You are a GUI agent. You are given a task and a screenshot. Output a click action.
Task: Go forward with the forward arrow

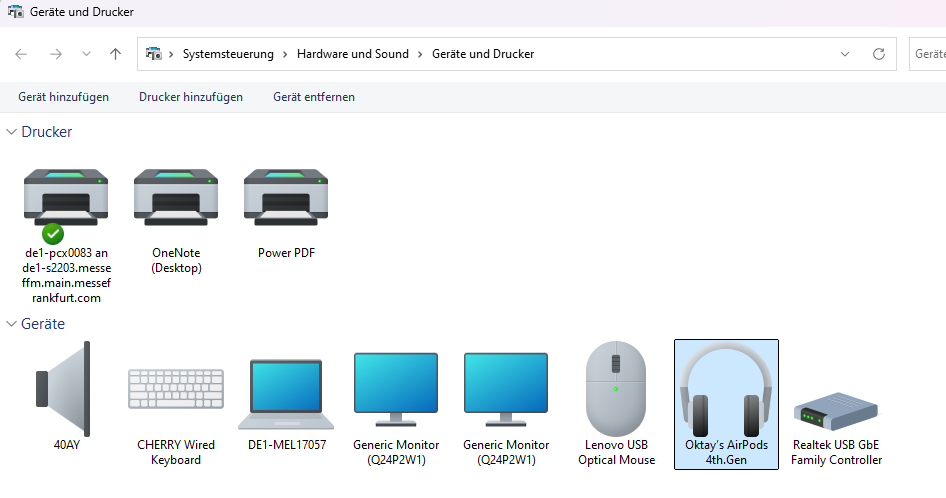pyautogui.click(x=56, y=54)
